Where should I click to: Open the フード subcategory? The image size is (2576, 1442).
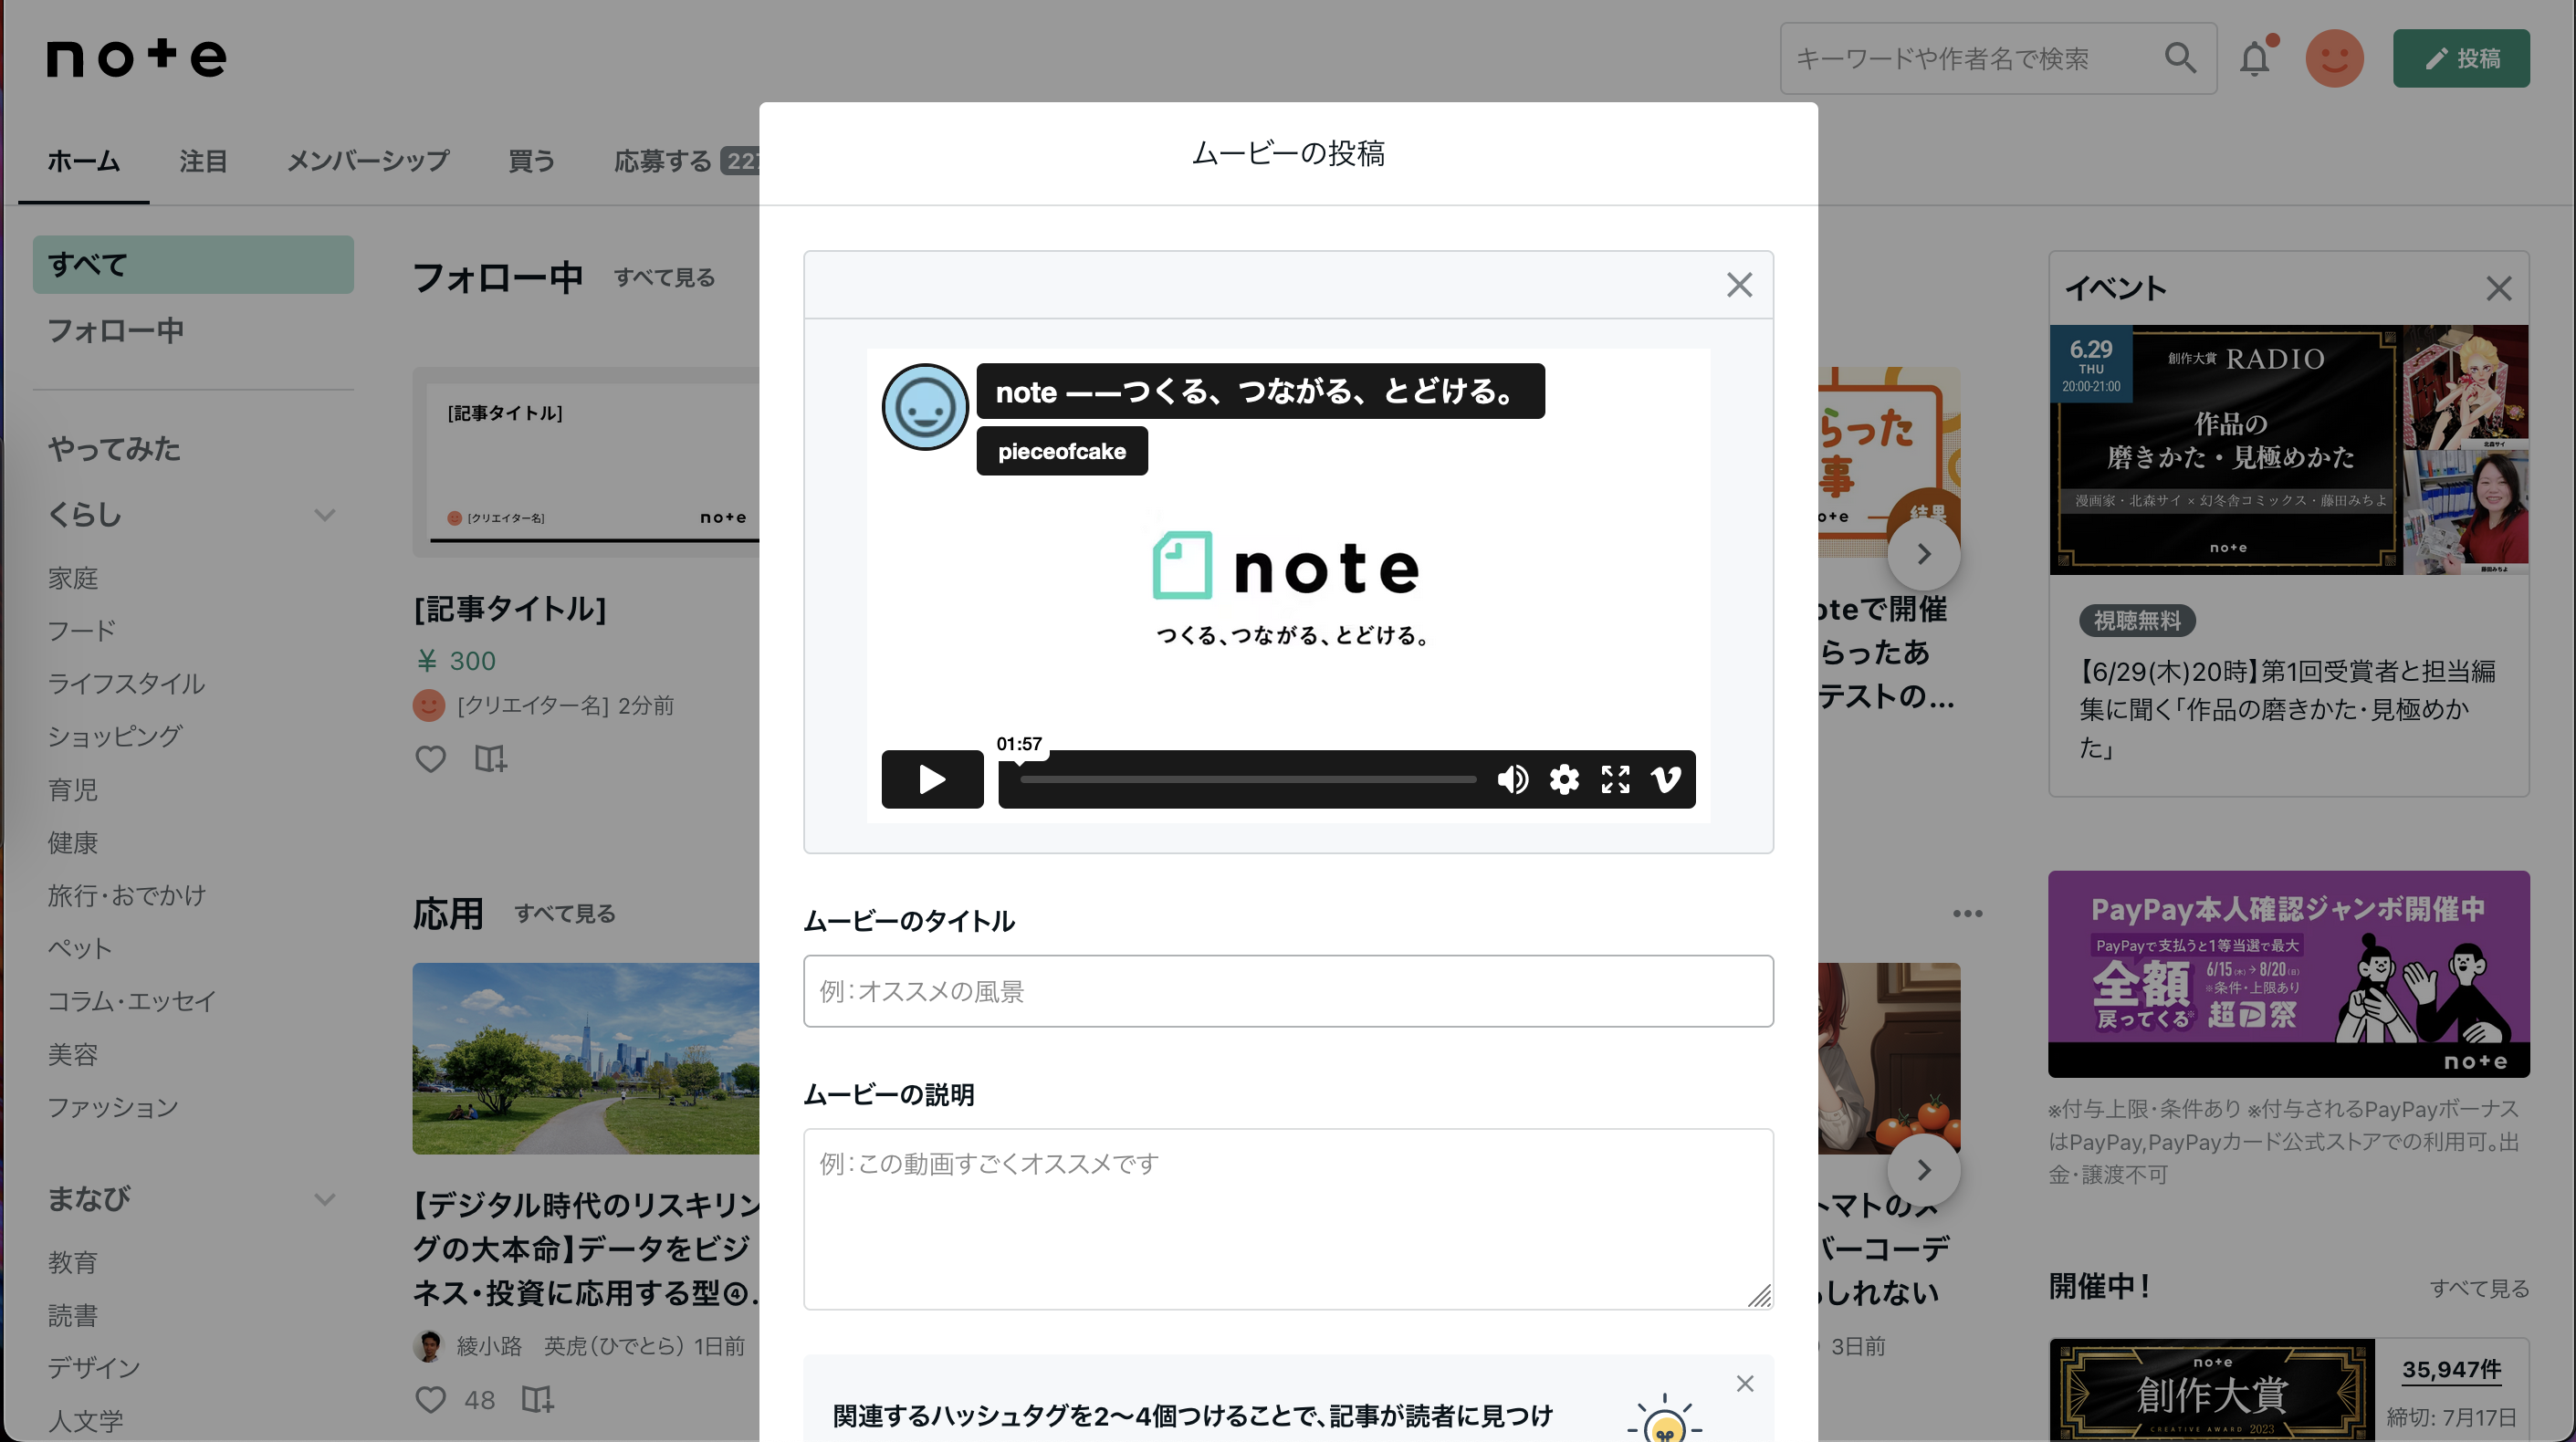pyautogui.click(x=82, y=631)
